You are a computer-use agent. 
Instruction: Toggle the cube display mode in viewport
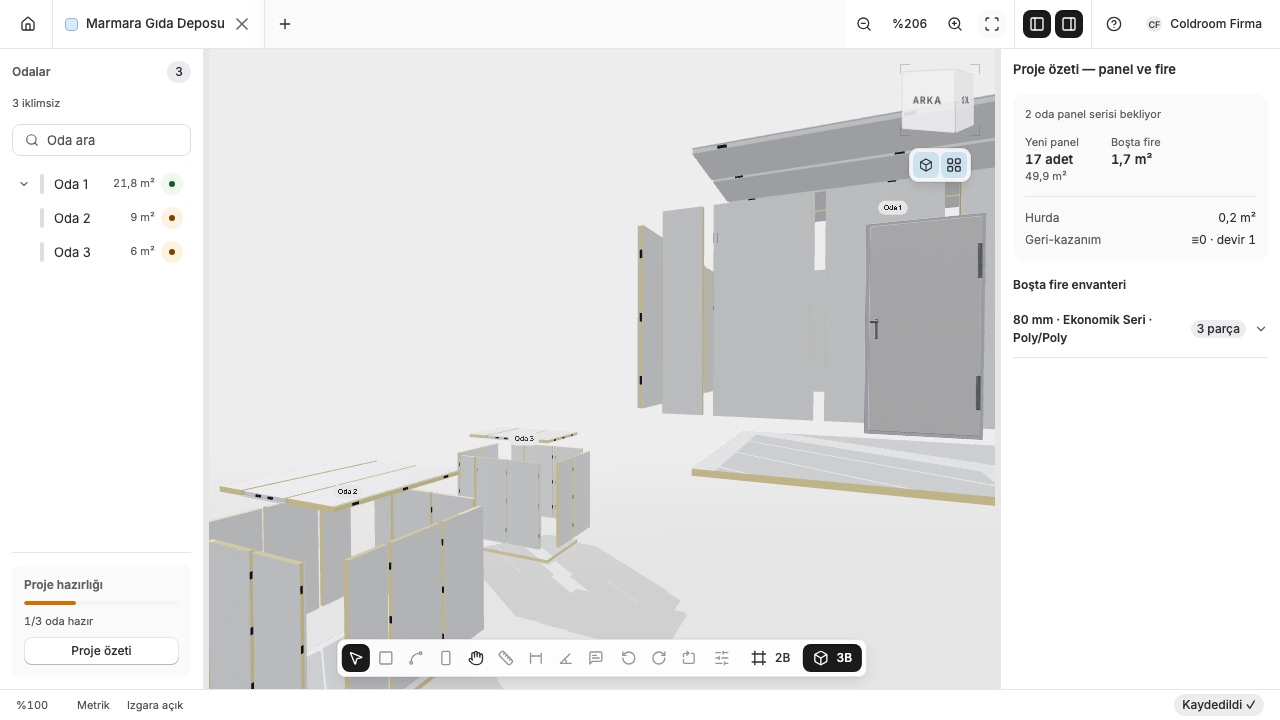[926, 165]
